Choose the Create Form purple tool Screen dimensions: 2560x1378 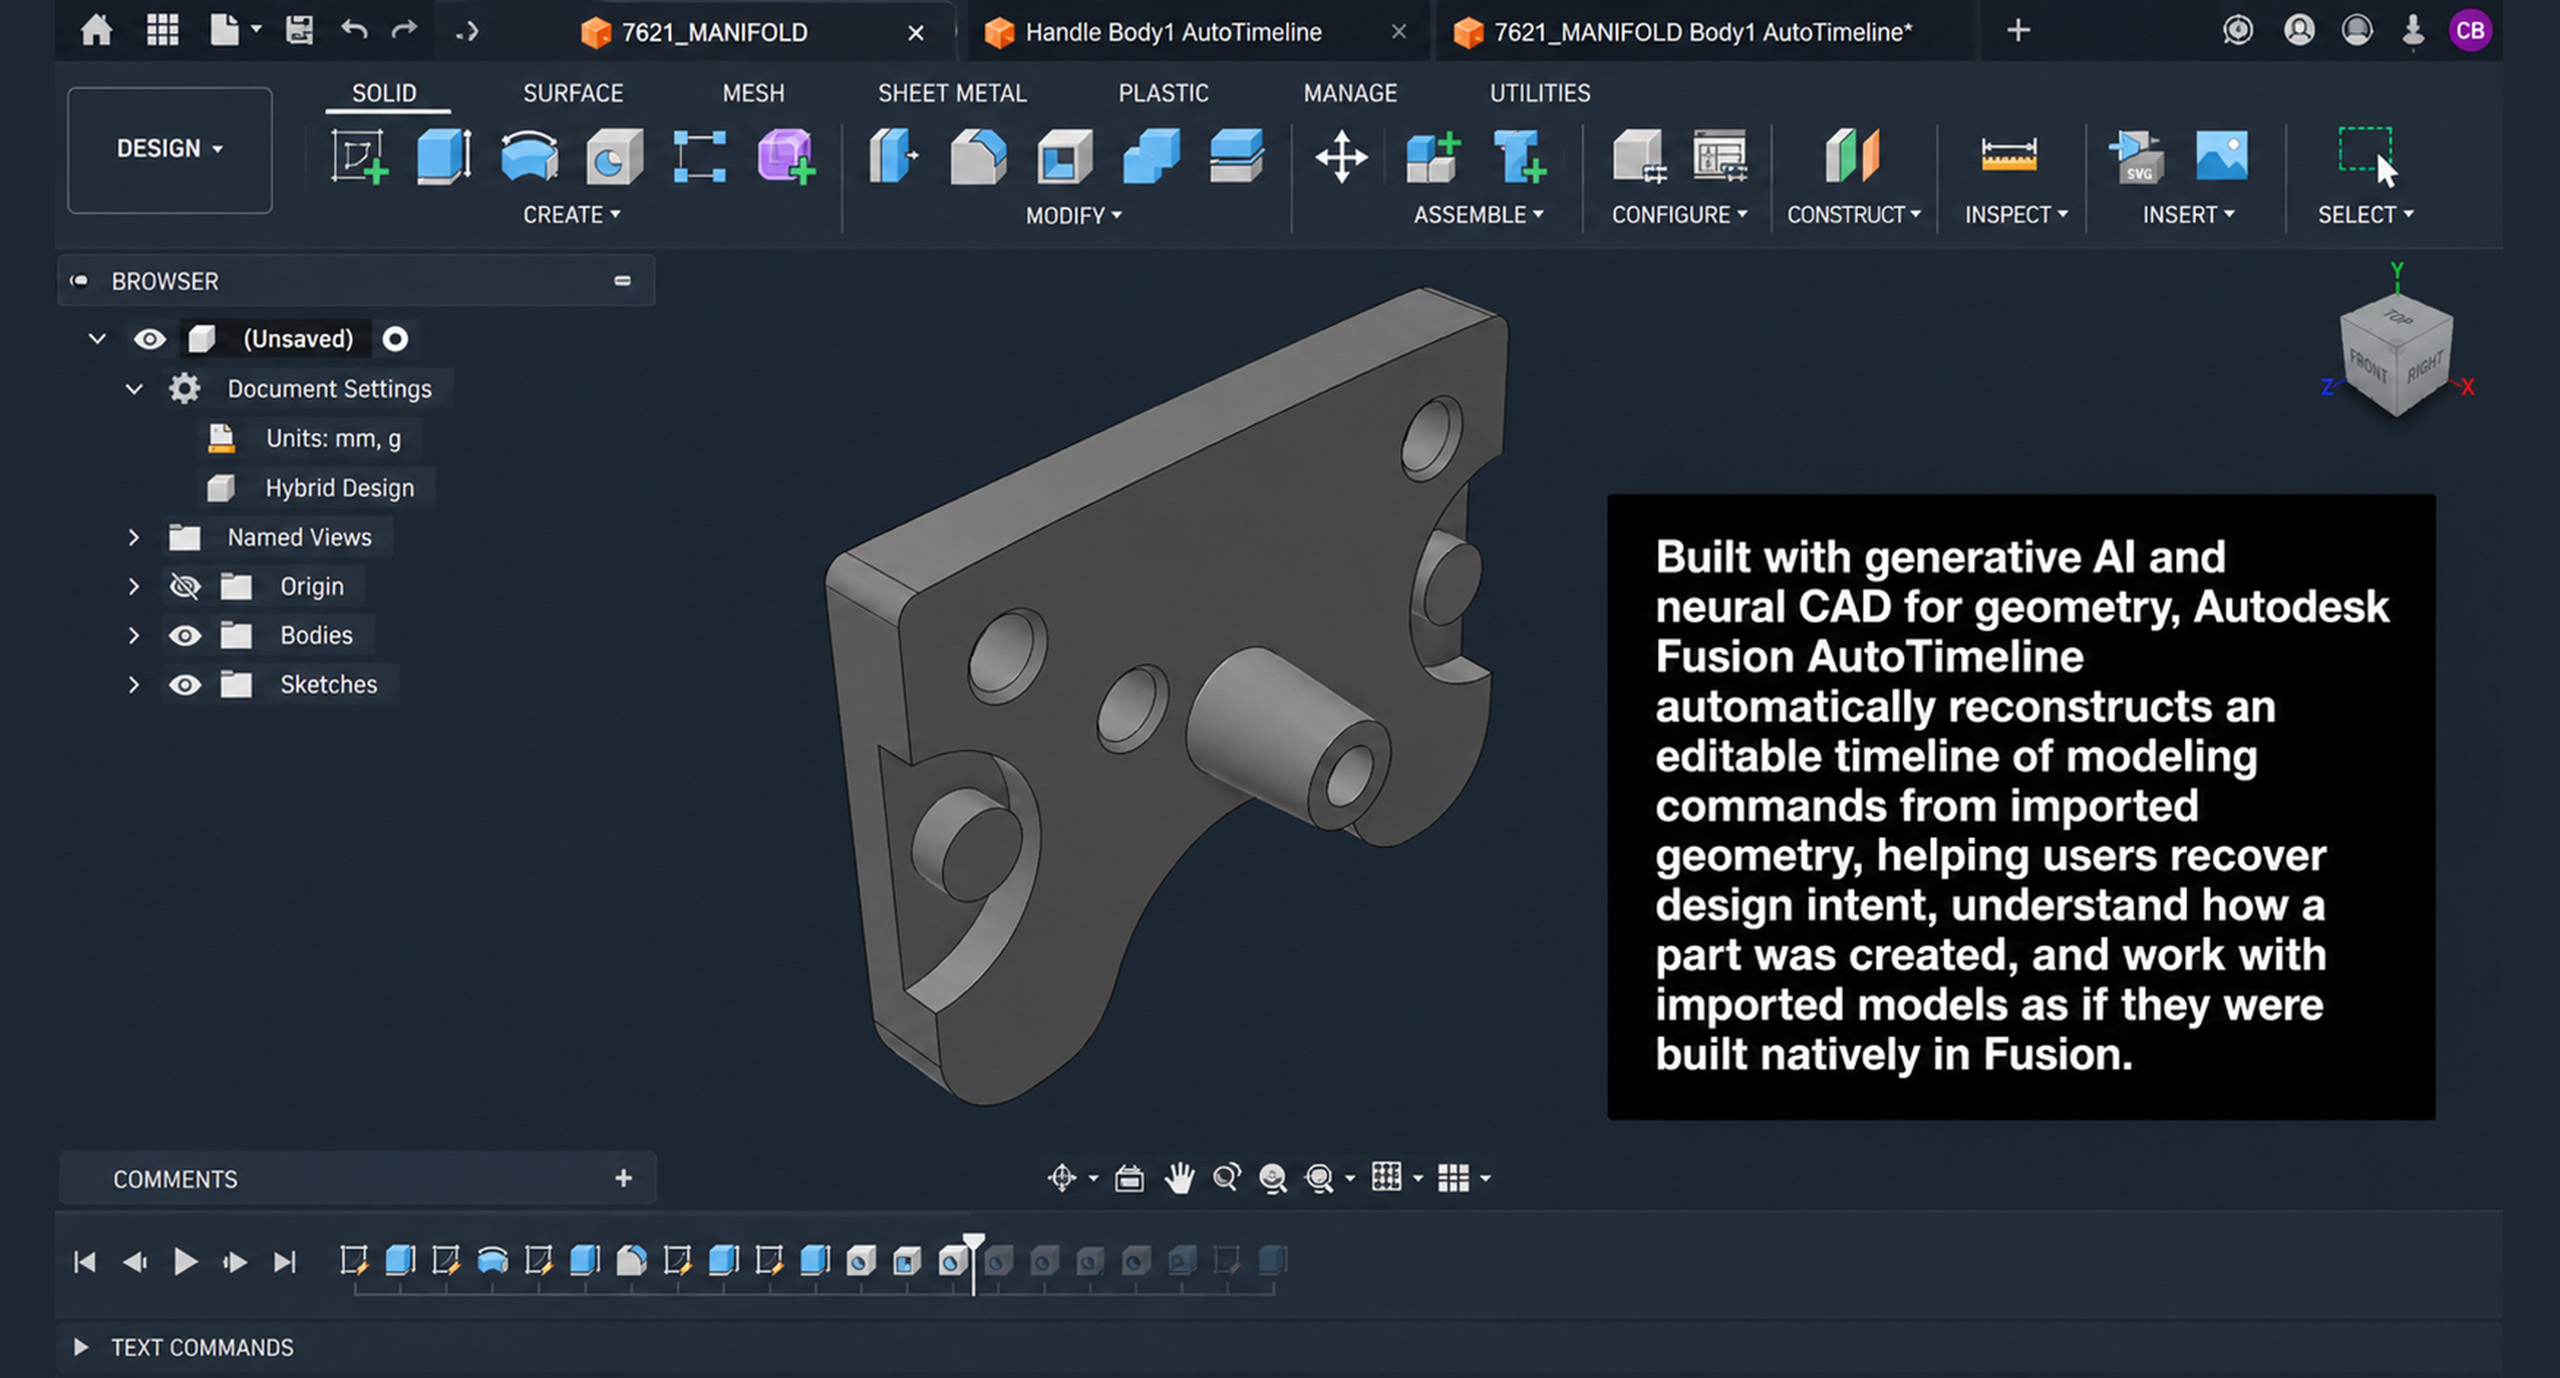(x=786, y=156)
